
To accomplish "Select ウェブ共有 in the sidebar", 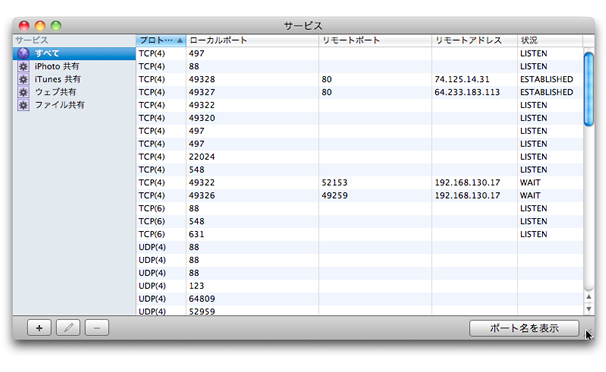I will [74, 92].
